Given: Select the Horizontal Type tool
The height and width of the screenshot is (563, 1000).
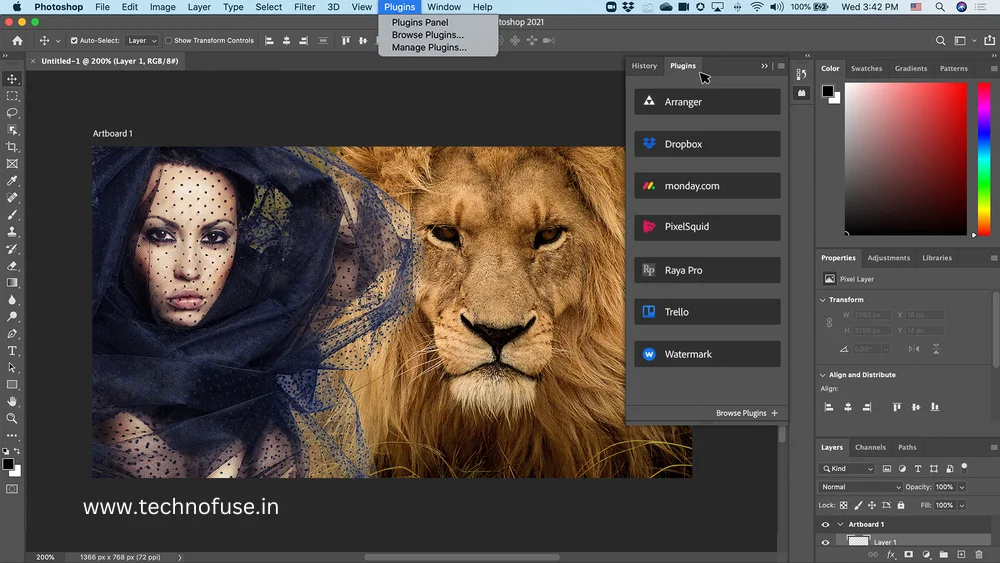Looking at the screenshot, I should [12, 351].
